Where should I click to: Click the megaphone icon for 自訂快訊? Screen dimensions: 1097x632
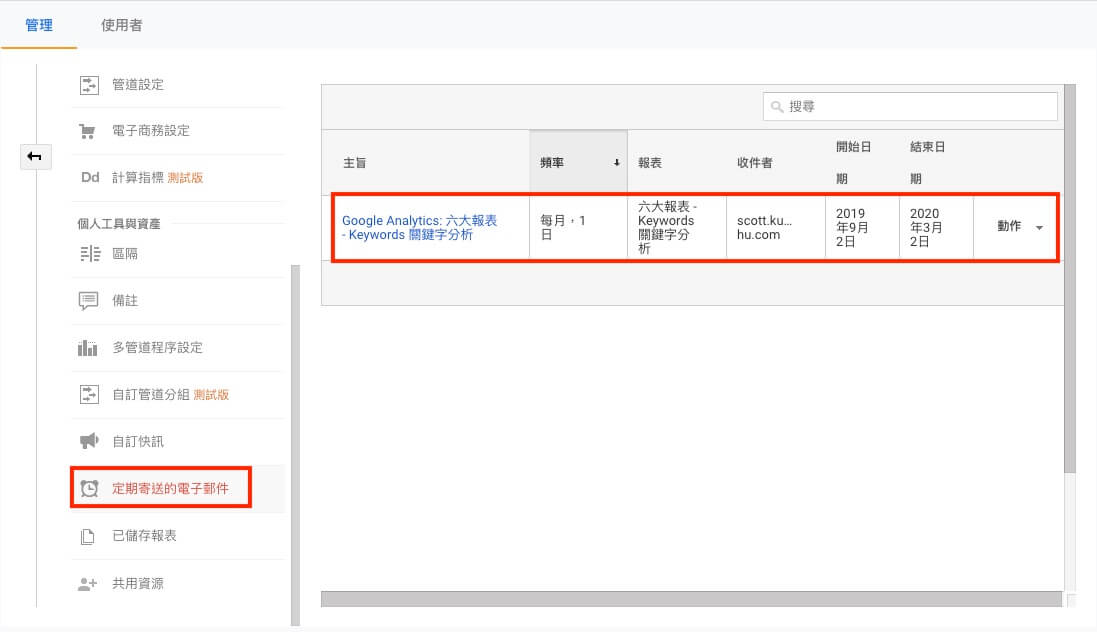tap(88, 441)
